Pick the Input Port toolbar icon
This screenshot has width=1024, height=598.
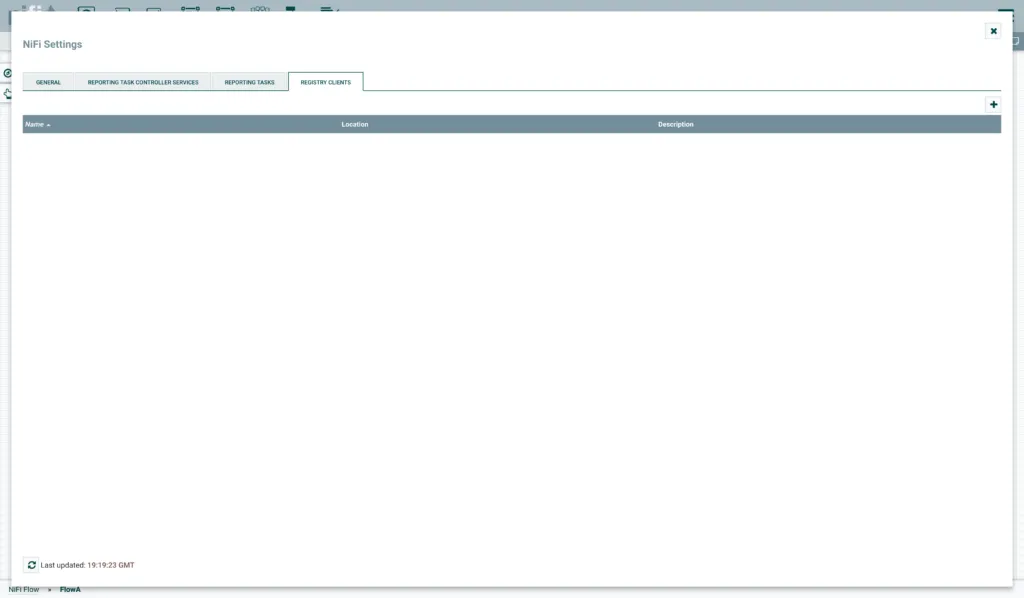[122, 9]
